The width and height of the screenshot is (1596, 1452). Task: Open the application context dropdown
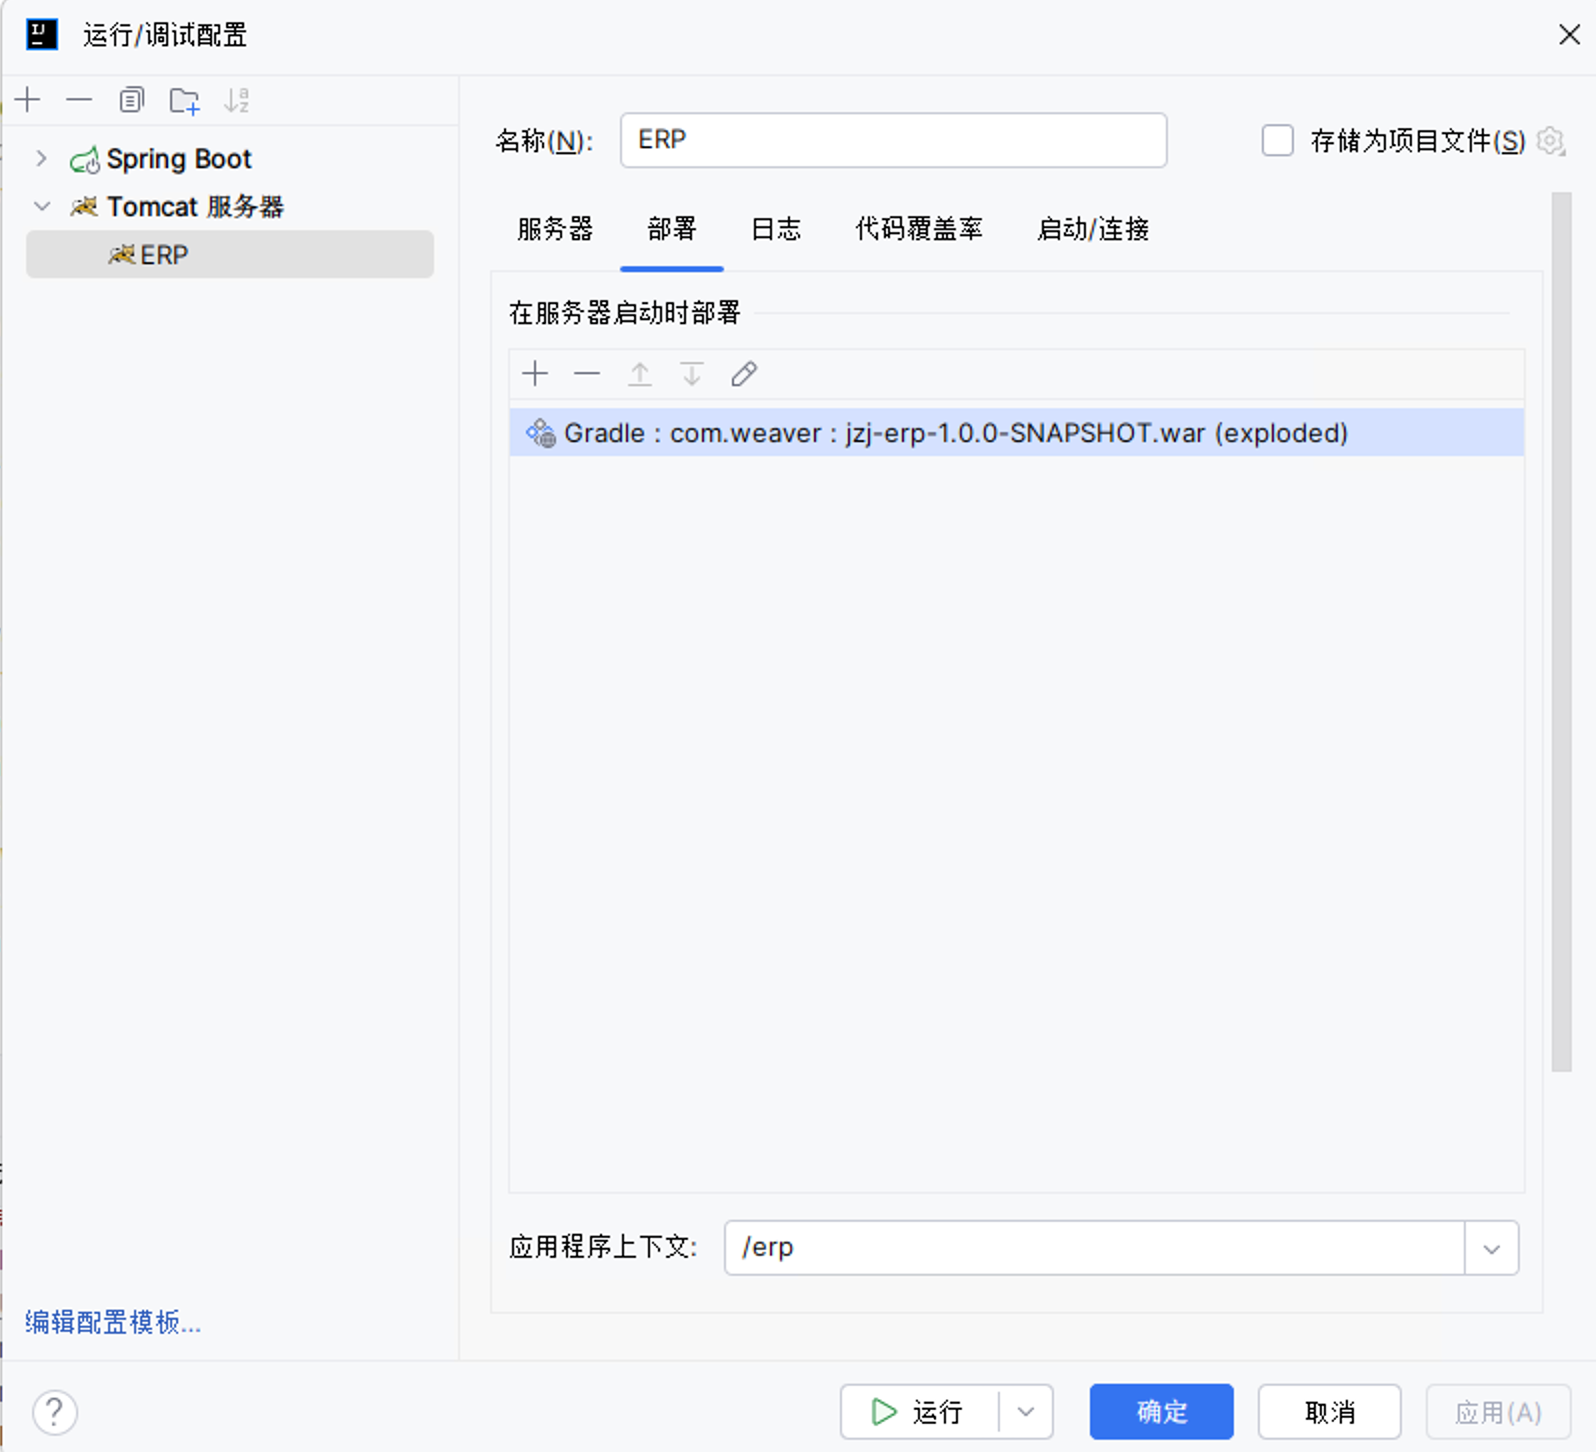coord(1491,1248)
